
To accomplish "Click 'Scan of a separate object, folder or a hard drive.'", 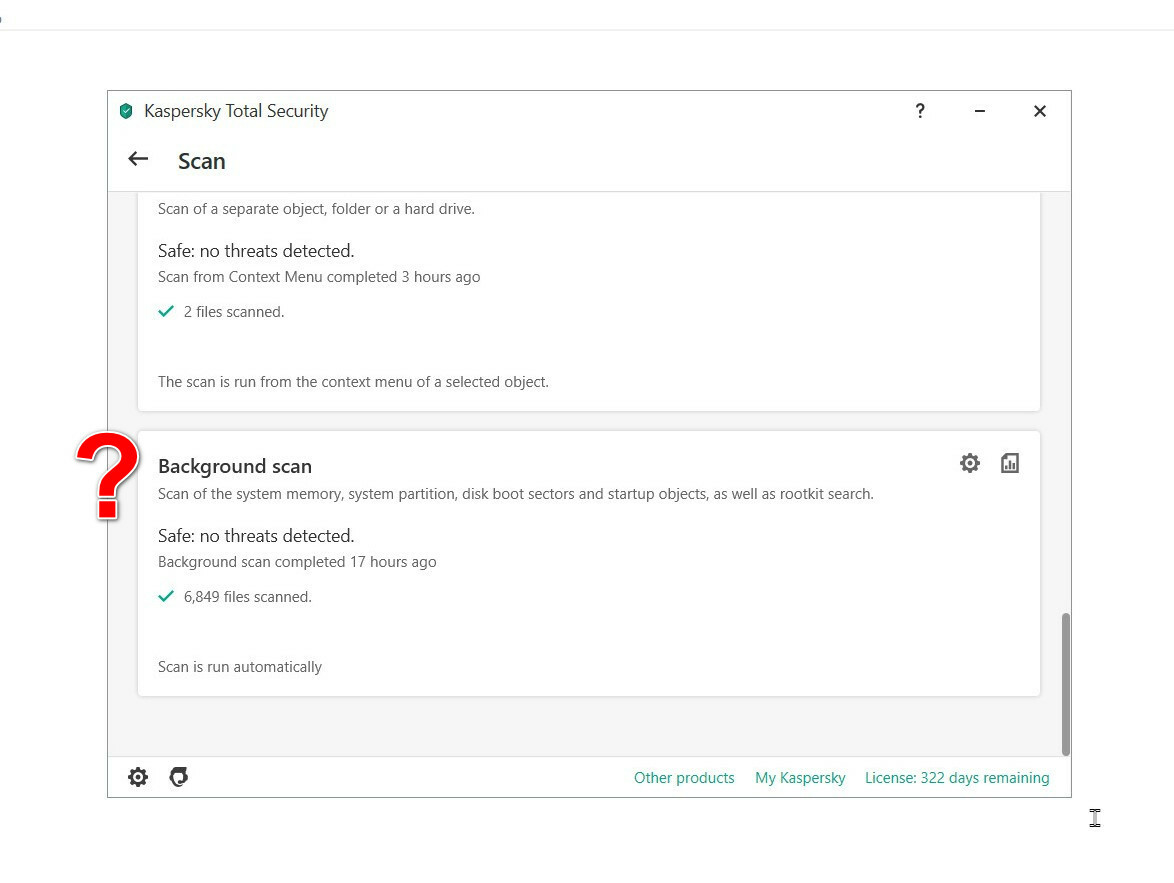I will (x=316, y=208).
